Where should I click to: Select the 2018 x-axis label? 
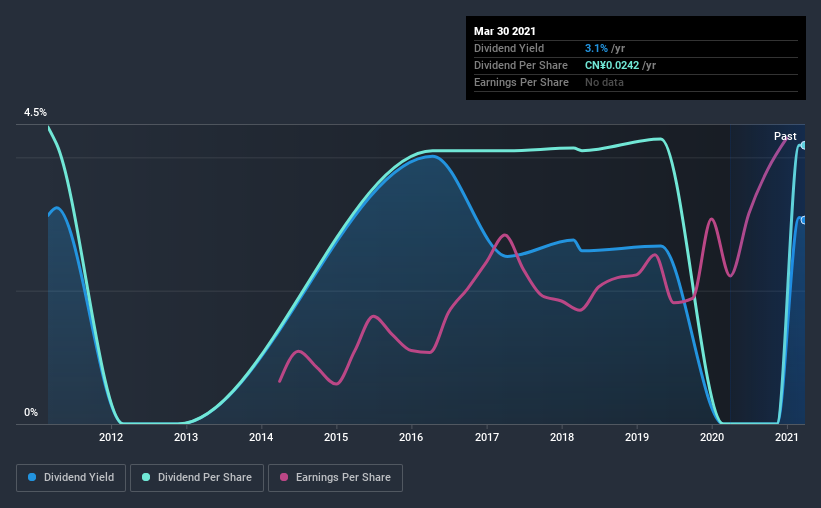[x=562, y=437]
